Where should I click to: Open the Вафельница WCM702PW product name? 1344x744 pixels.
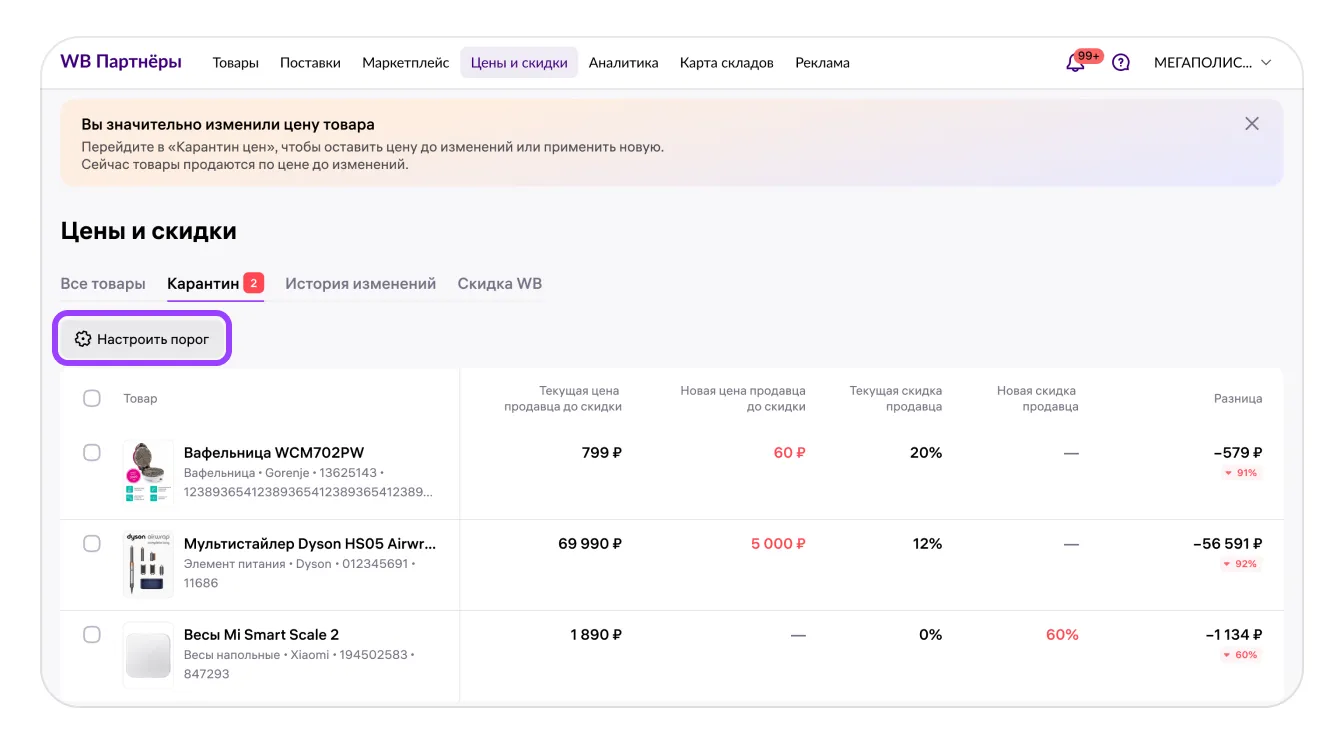274,453
